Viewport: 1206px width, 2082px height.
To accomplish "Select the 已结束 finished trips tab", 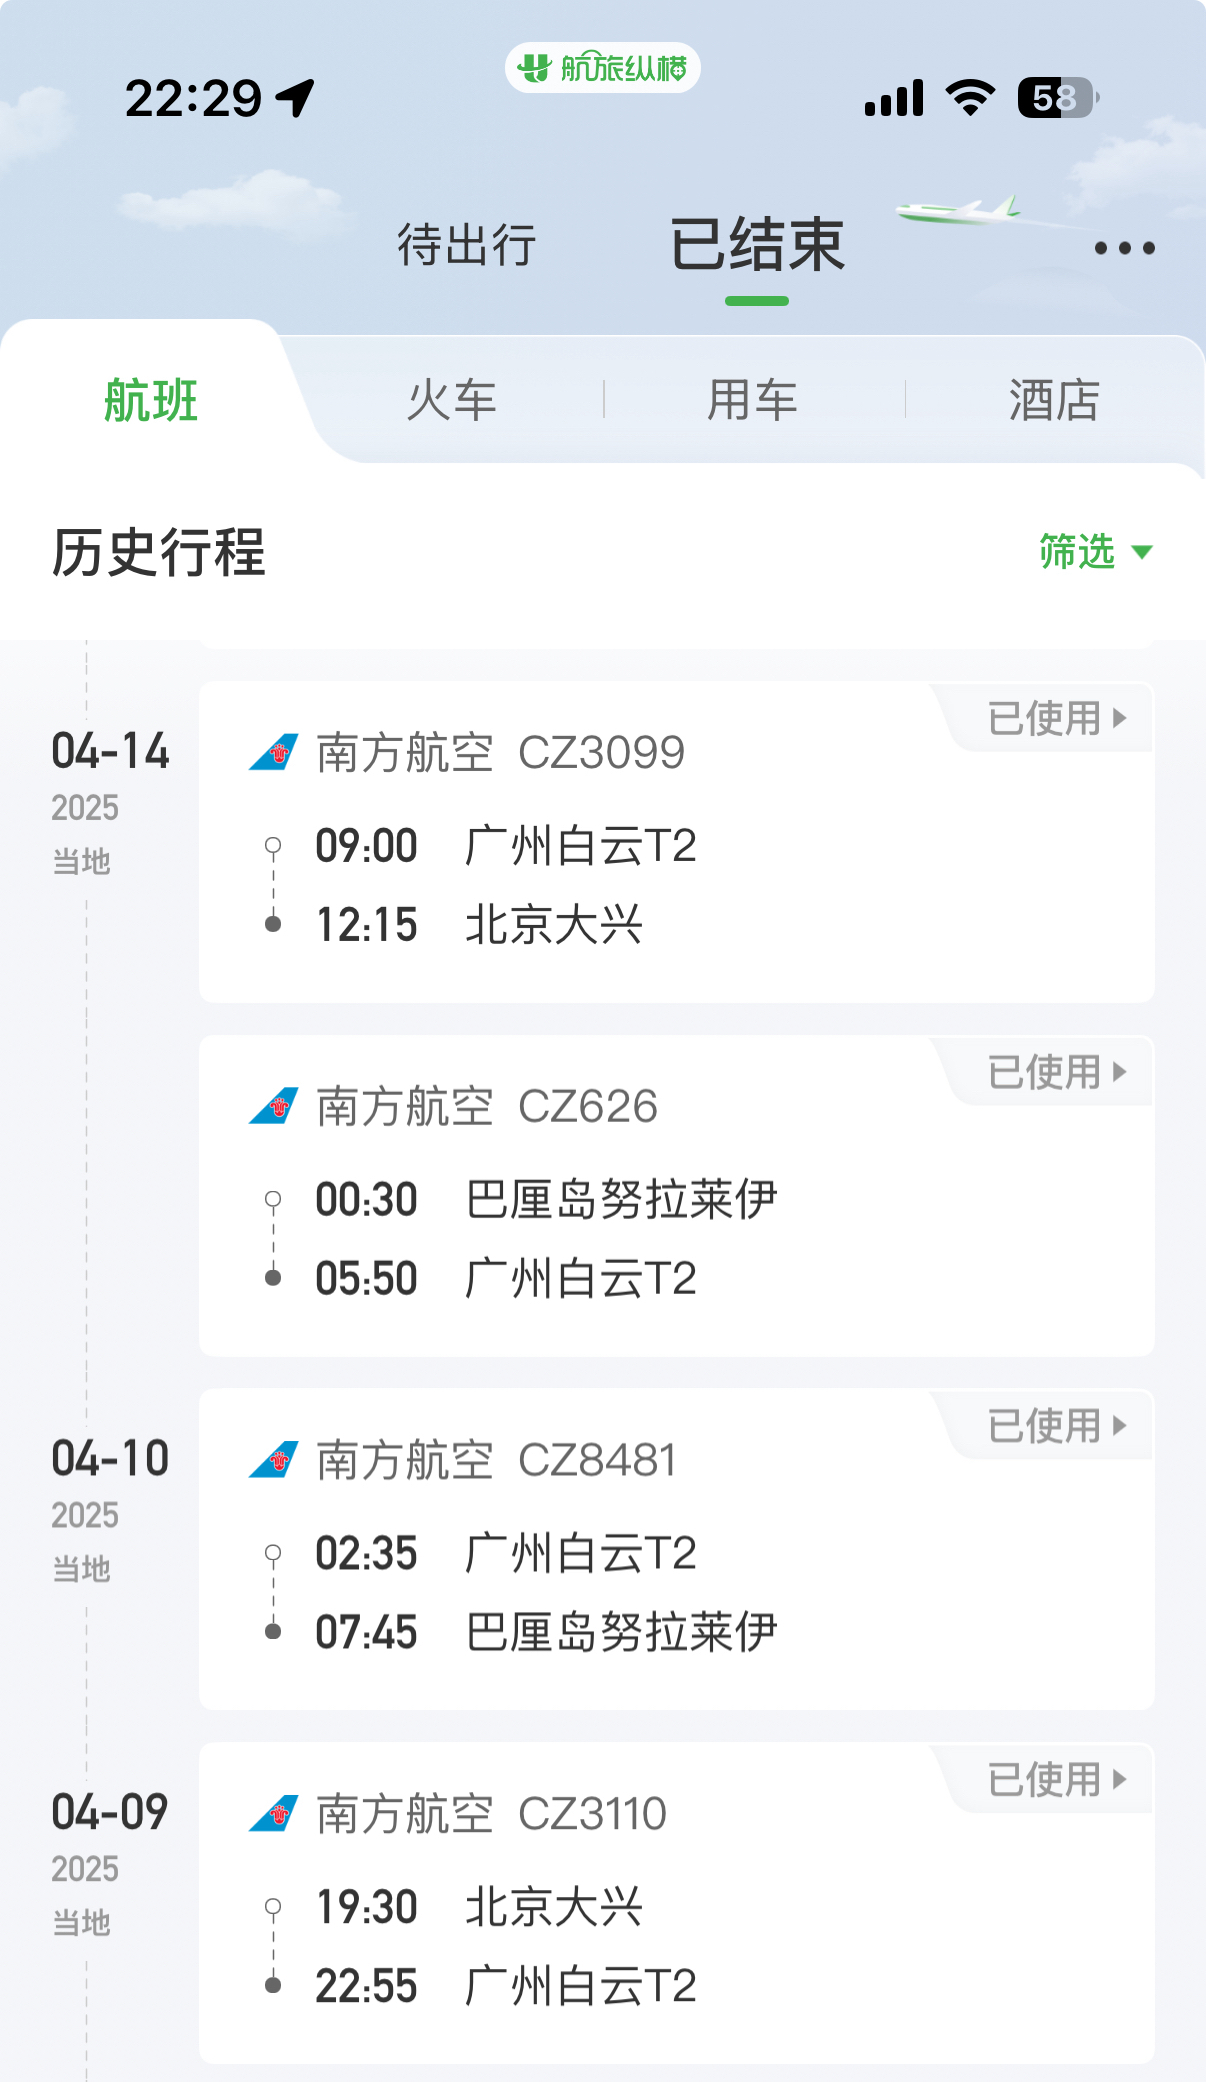I will (x=757, y=246).
